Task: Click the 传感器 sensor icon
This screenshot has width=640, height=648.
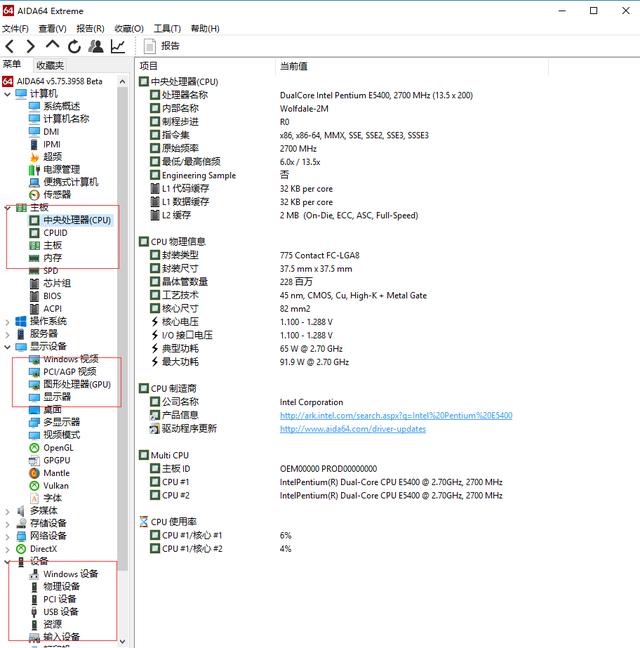Action: pyautogui.click(x=35, y=195)
